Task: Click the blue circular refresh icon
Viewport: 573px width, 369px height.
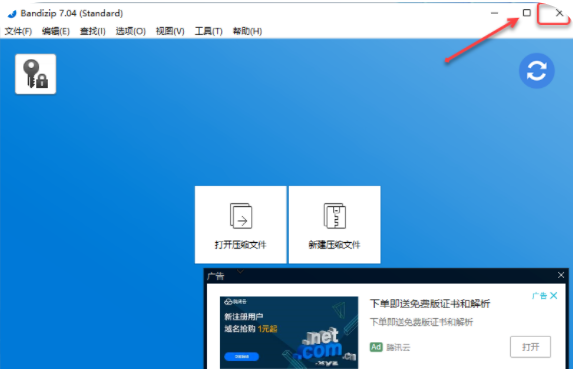Action: 536,71
